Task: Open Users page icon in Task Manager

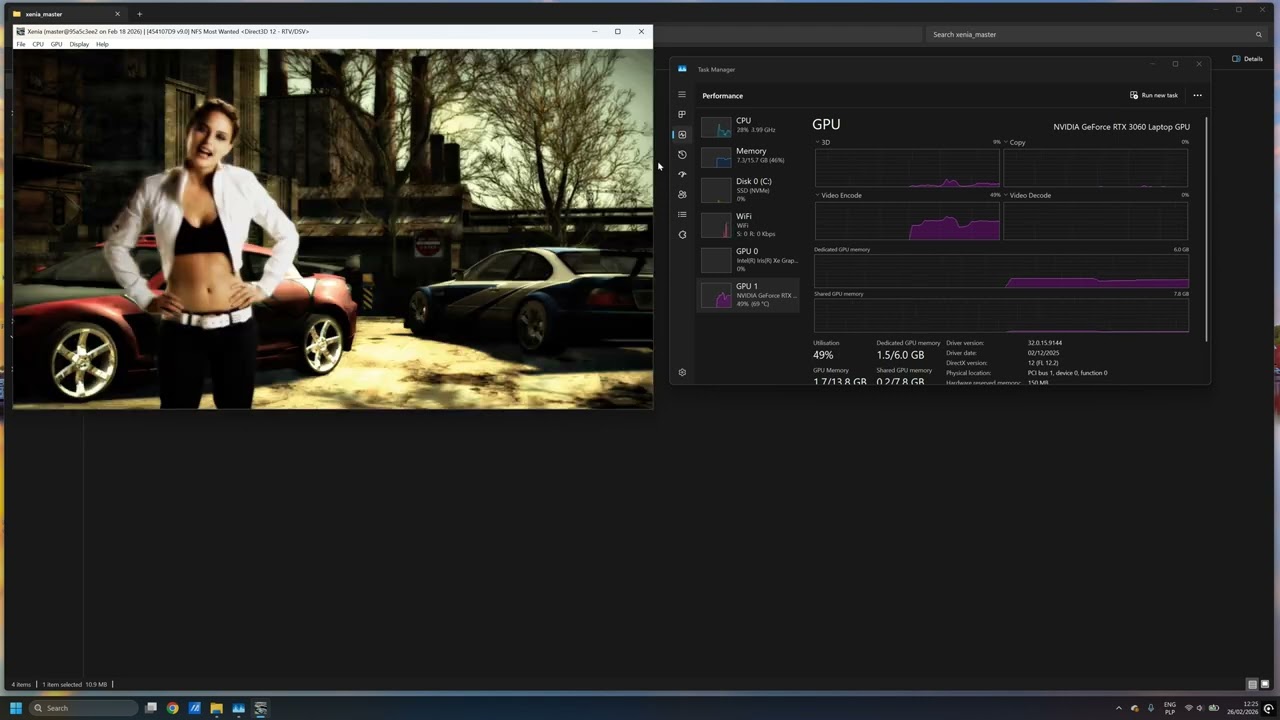Action: [682, 194]
